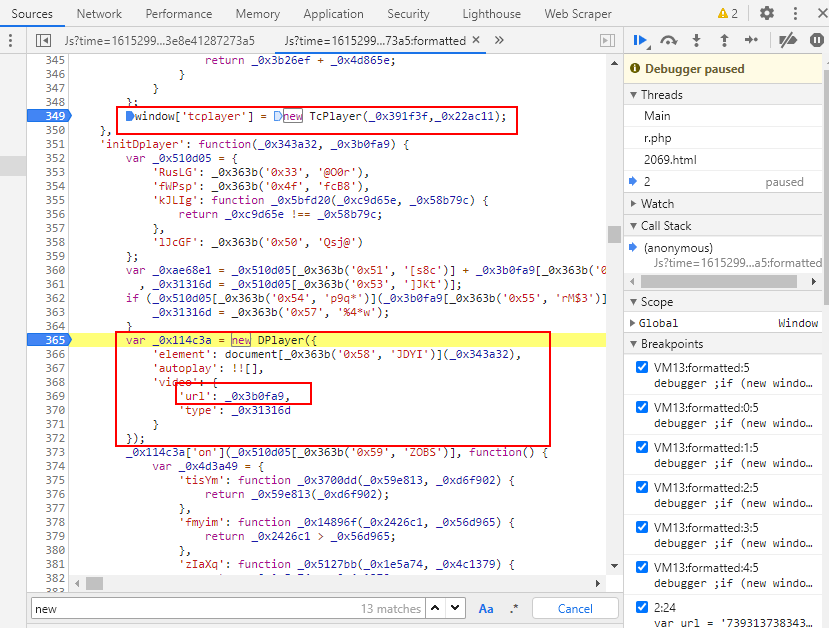Resume script execution with the play button

click(x=639, y=40)
